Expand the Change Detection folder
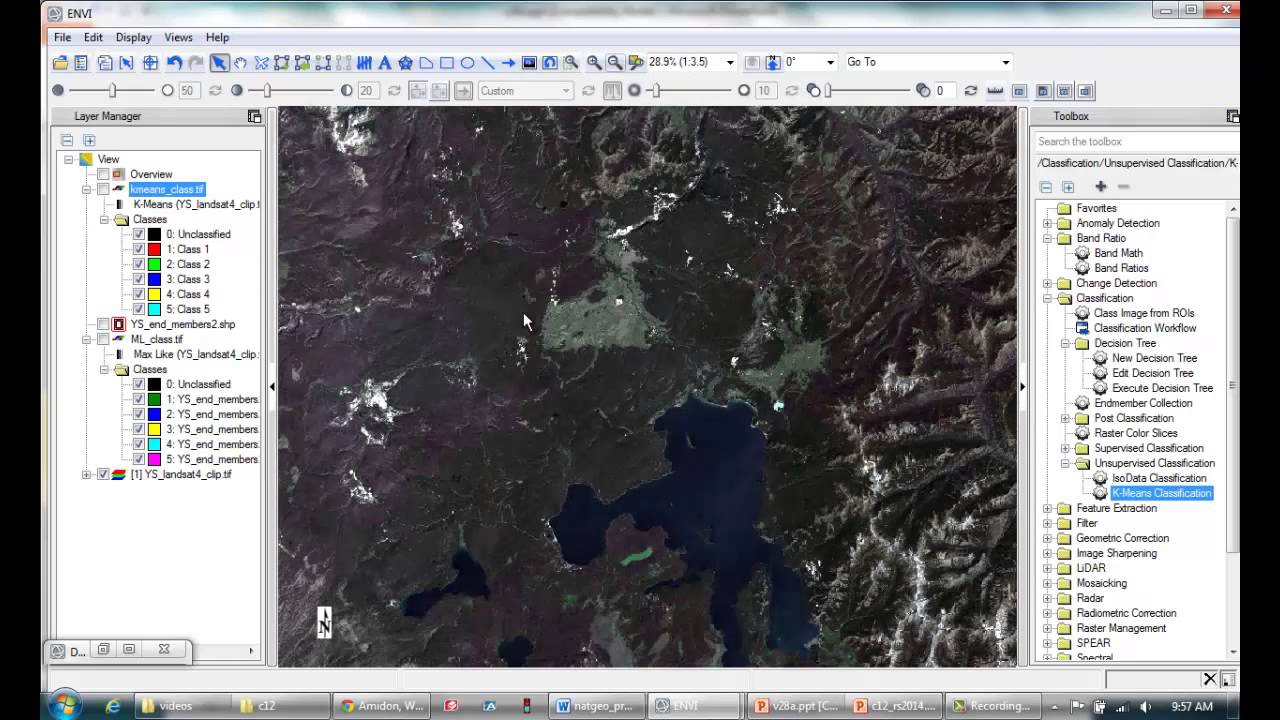The width and height of the screenshot is (1280, 720). (x=1047, y=283)
